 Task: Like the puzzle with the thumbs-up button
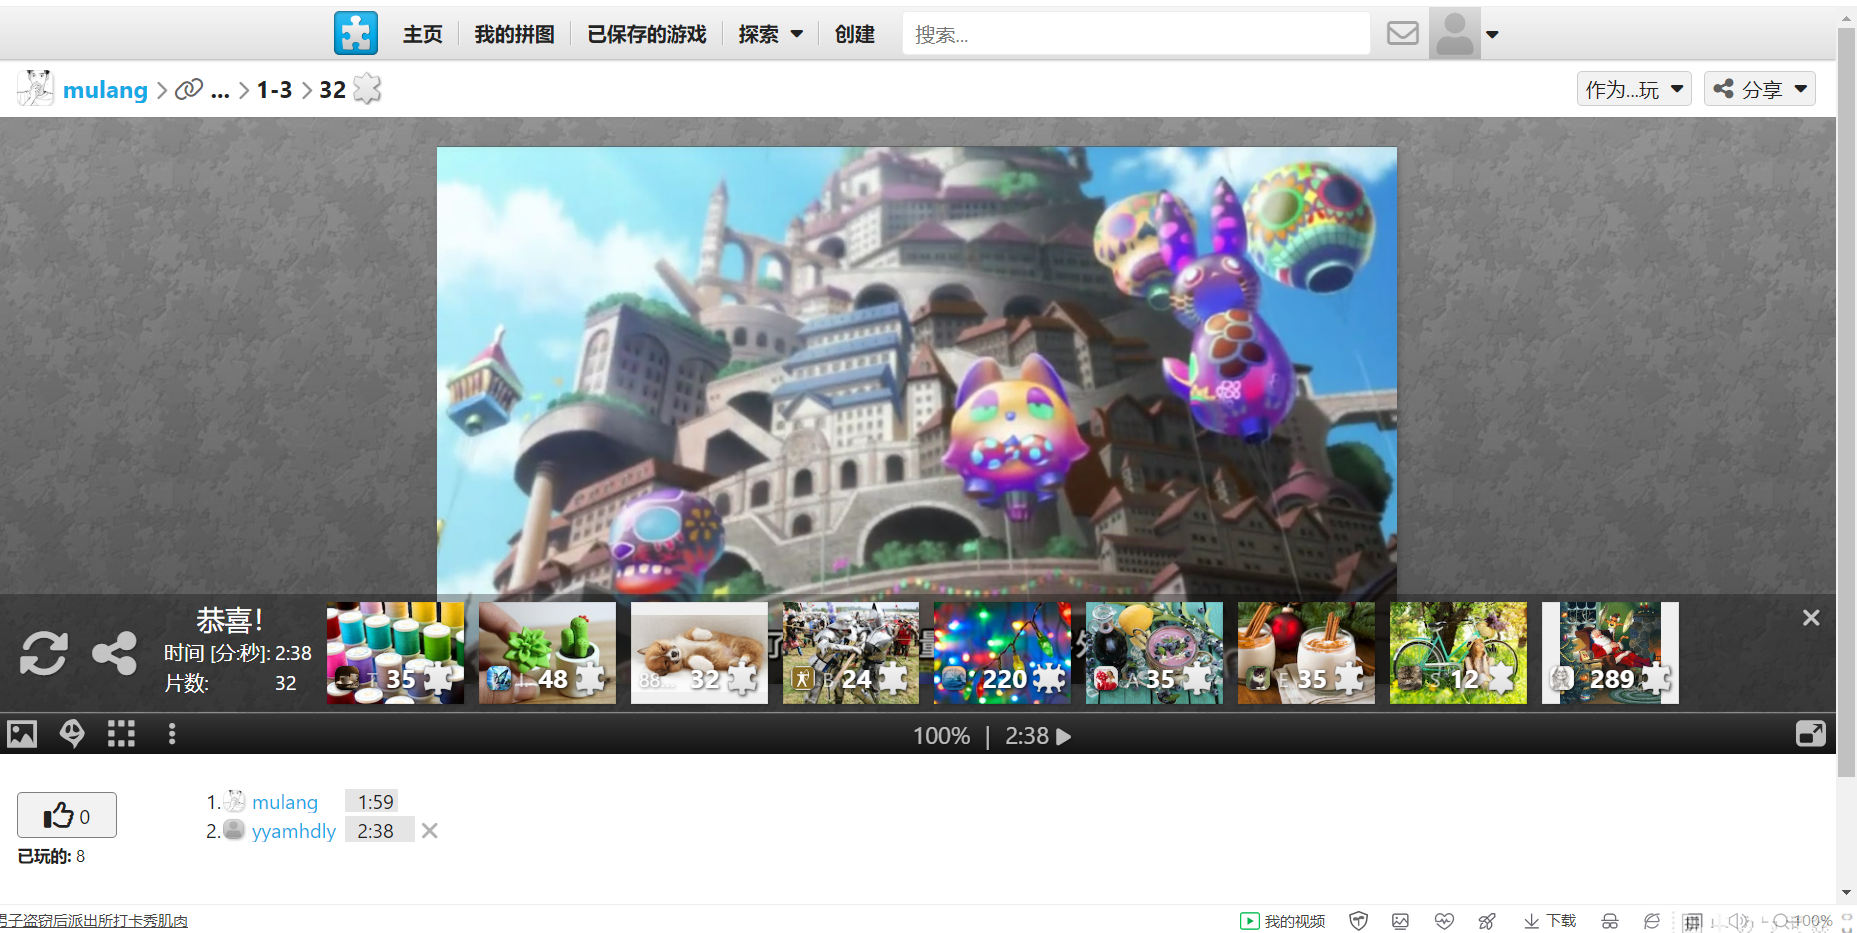(67, 816)
